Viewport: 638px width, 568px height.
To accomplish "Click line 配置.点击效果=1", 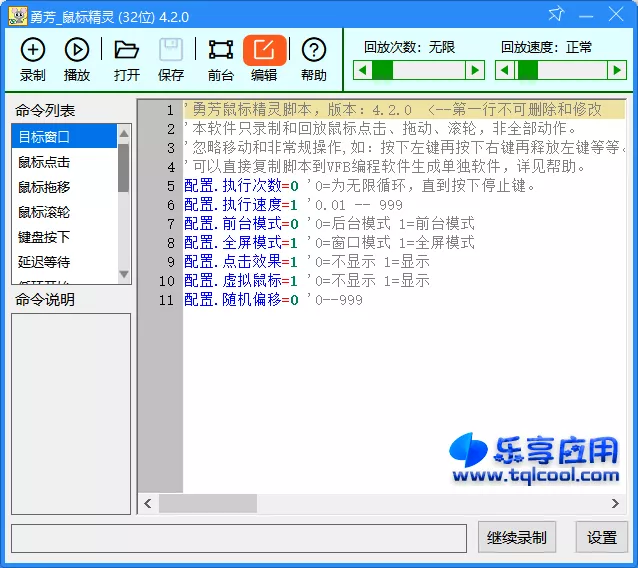I will click(x=241, y=262).
